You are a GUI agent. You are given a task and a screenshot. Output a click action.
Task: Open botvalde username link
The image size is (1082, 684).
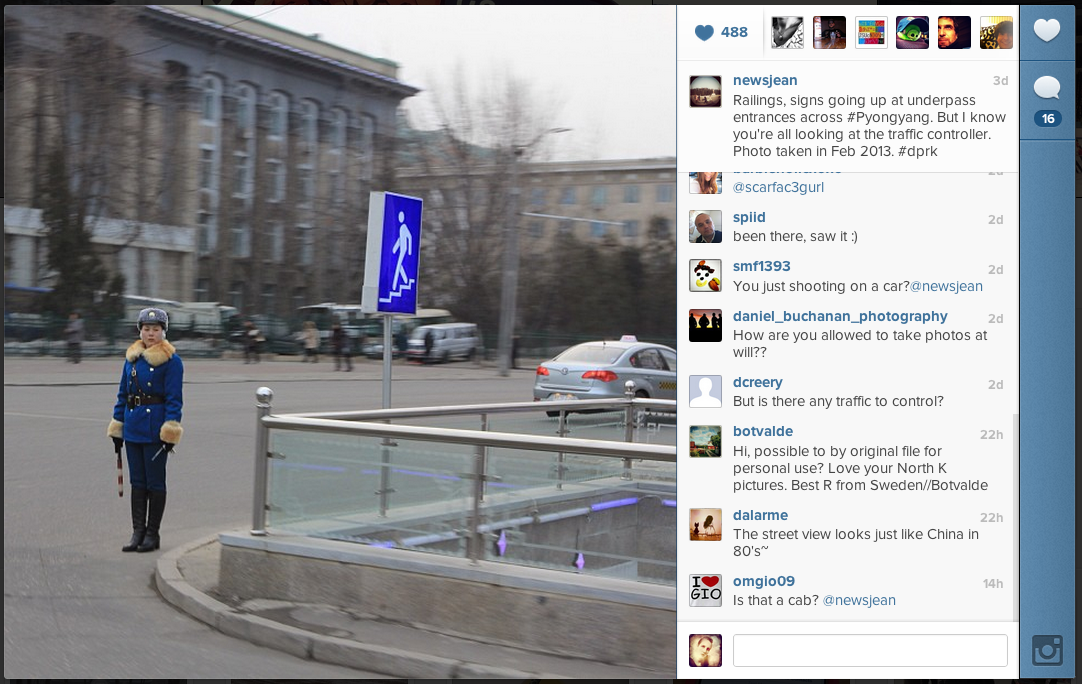(x=763, y=431)
